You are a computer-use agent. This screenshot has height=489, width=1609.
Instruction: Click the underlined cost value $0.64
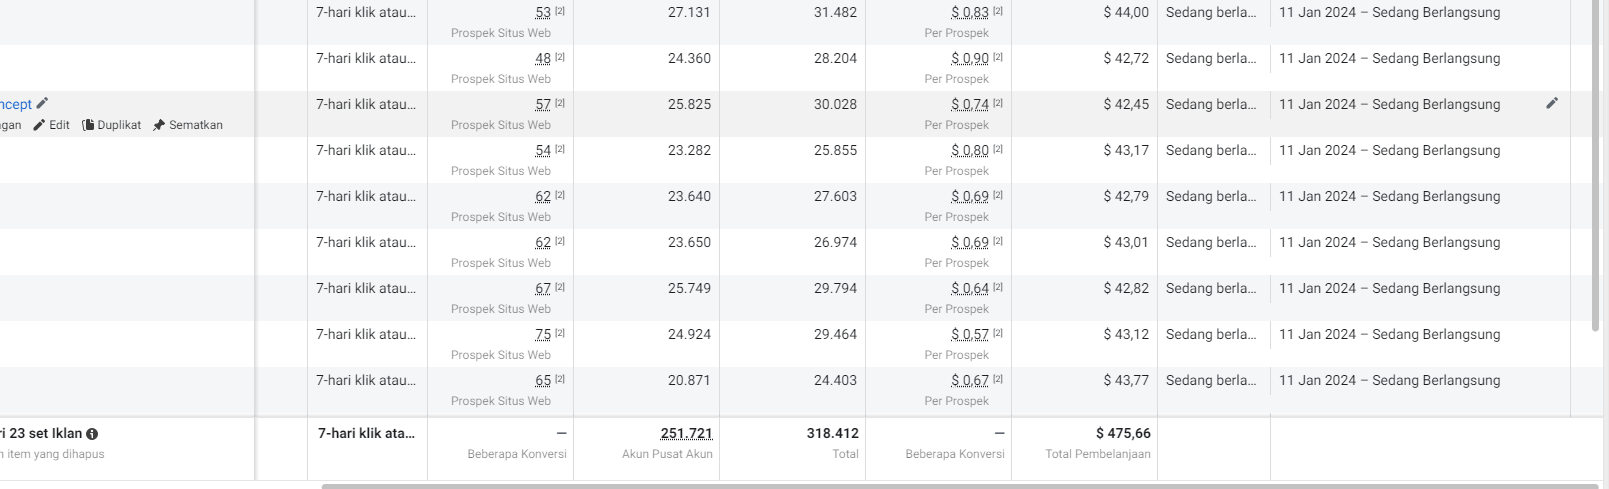[970, 288]
